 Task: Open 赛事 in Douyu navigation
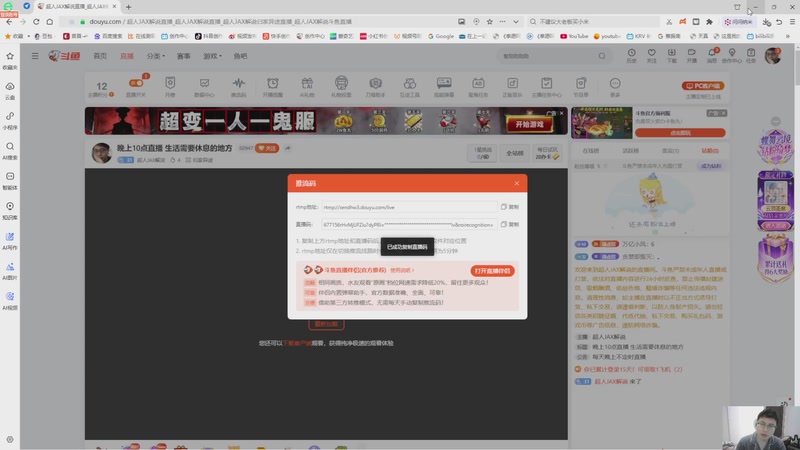(x=184, y=56)
